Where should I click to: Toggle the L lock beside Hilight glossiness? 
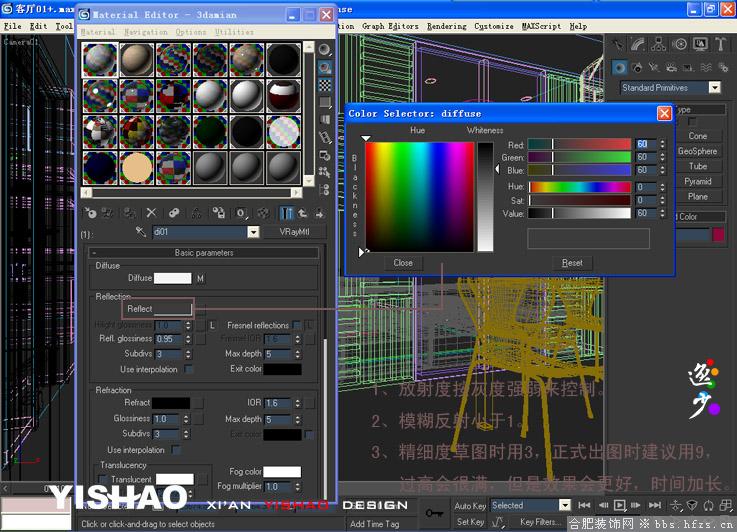[x=212, y=325]
